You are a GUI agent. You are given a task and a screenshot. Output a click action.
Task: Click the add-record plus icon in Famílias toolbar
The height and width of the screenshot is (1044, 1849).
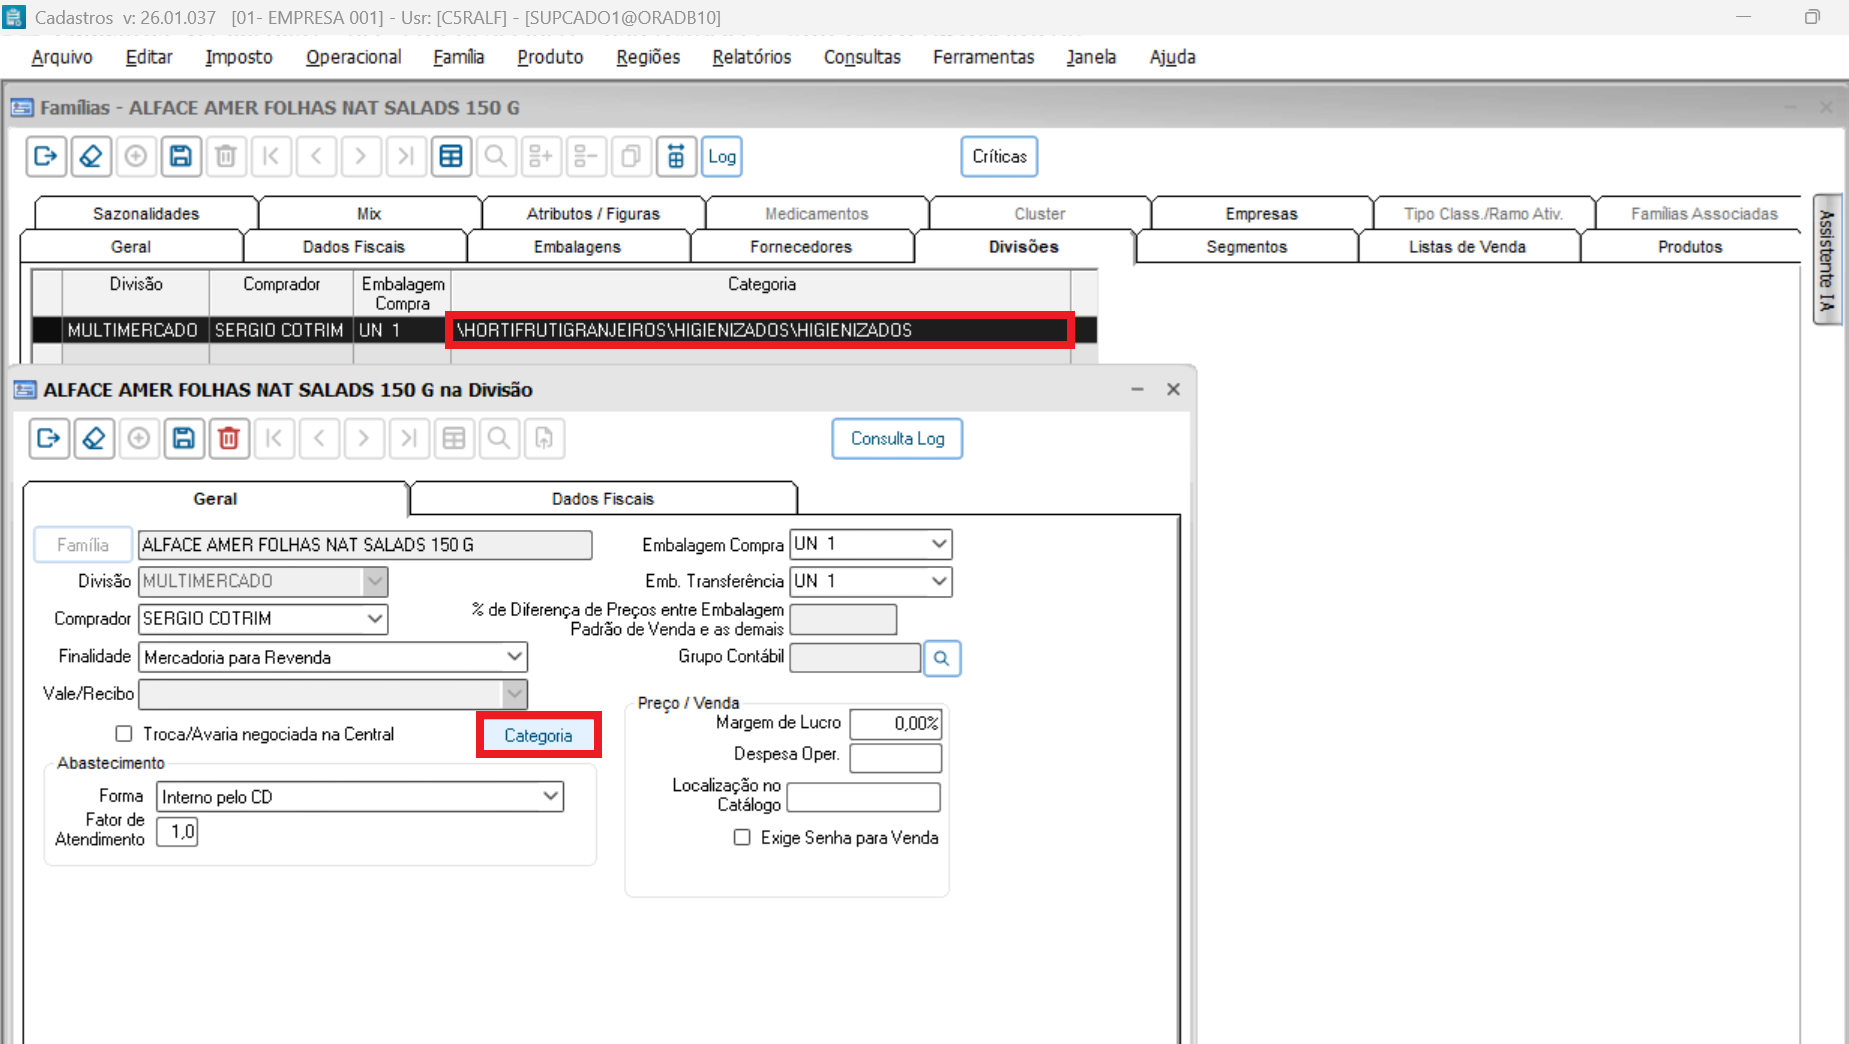pos(136,156)
